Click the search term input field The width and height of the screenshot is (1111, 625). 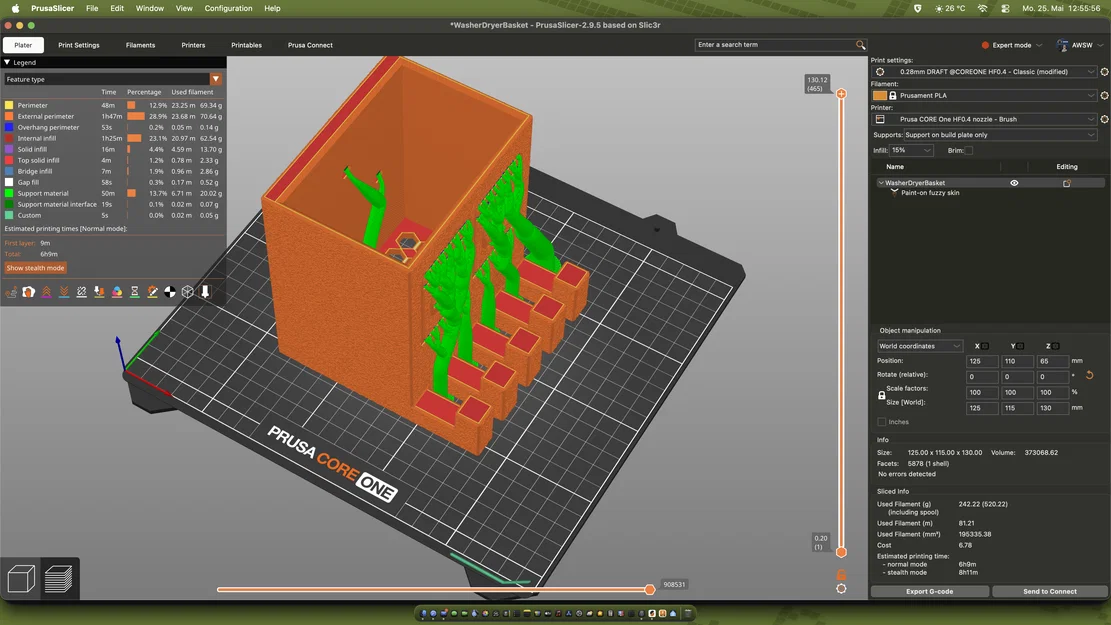point(774,45)
